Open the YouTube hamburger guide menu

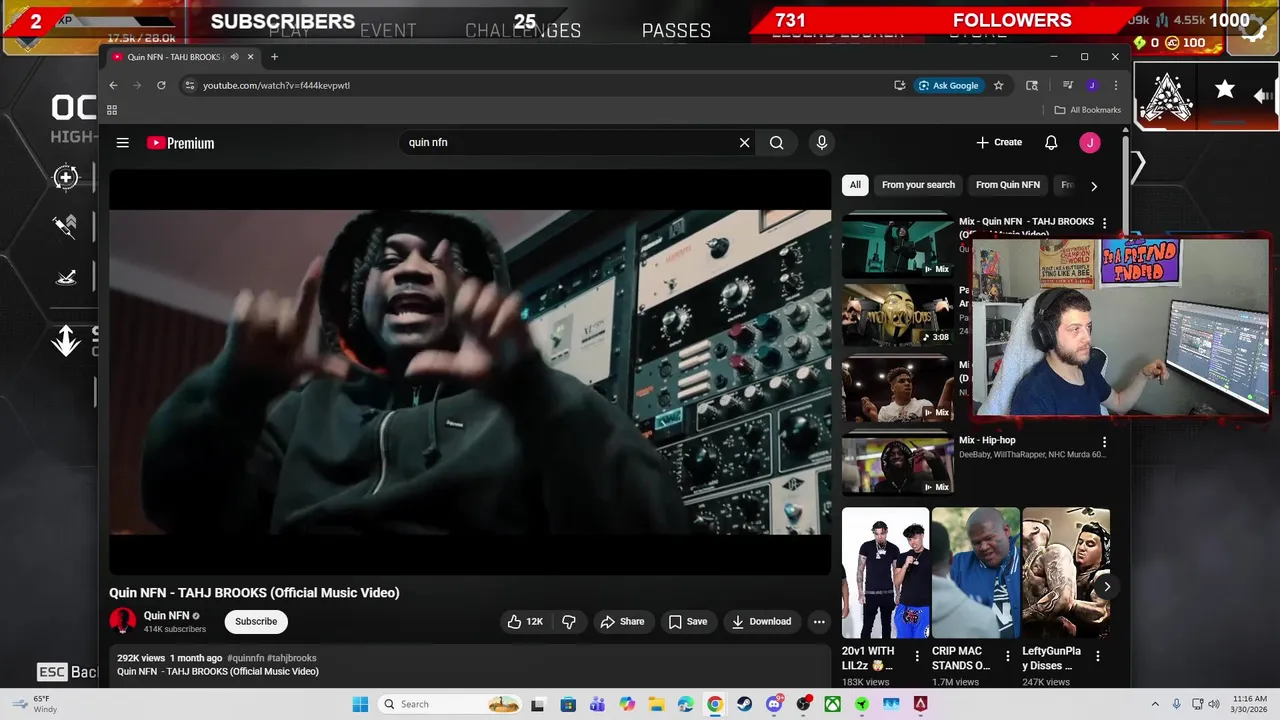122,143
